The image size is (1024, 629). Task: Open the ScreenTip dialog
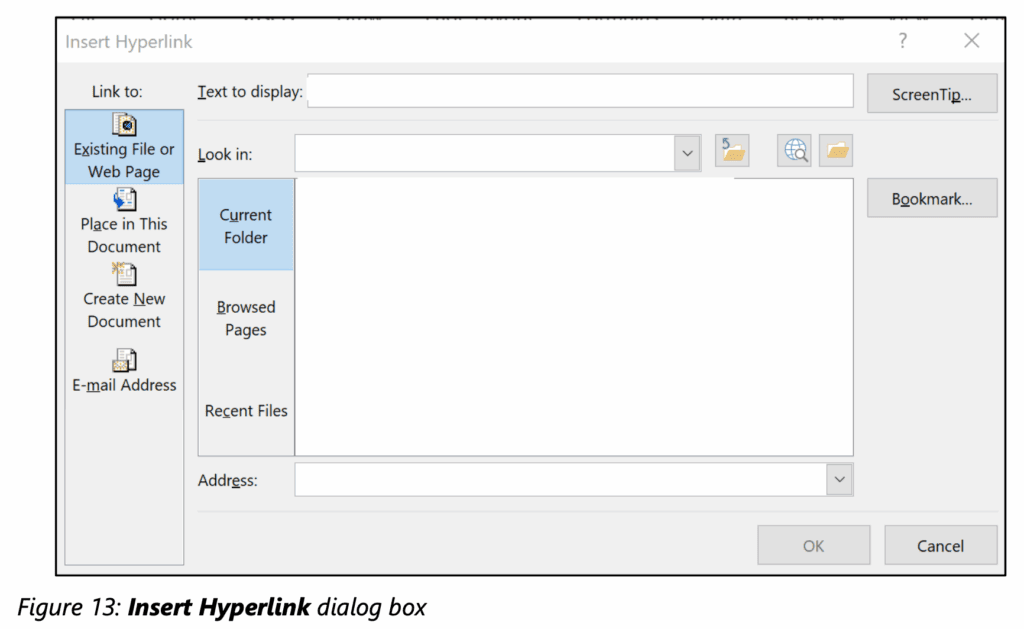931,92
